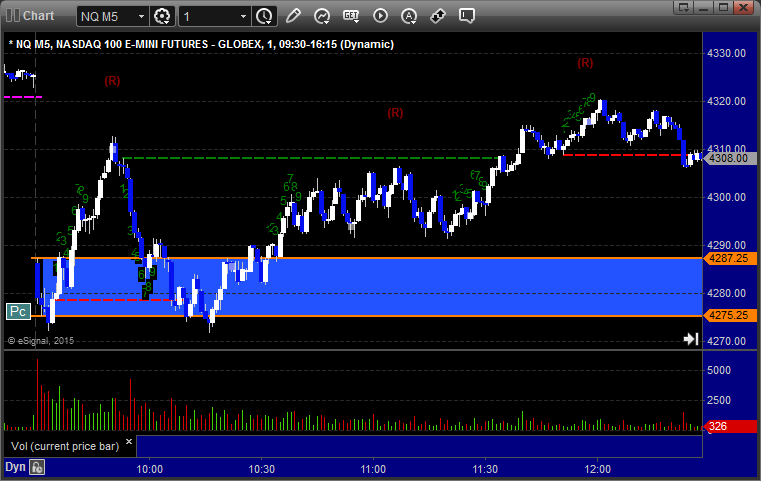Open the studies chart icon menu

[x=322, y=16]
